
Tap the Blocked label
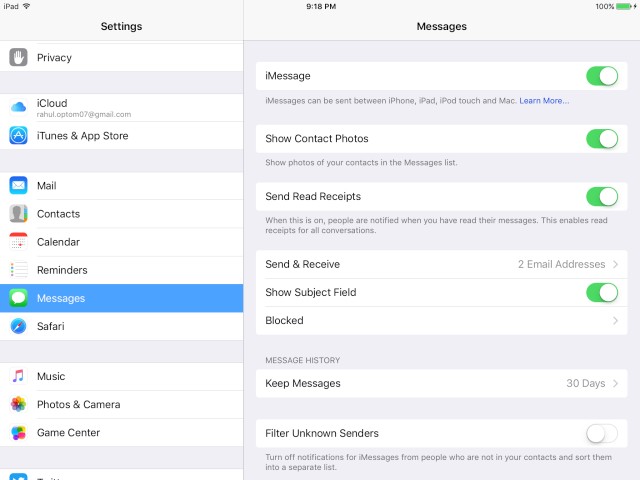[284, 320]
